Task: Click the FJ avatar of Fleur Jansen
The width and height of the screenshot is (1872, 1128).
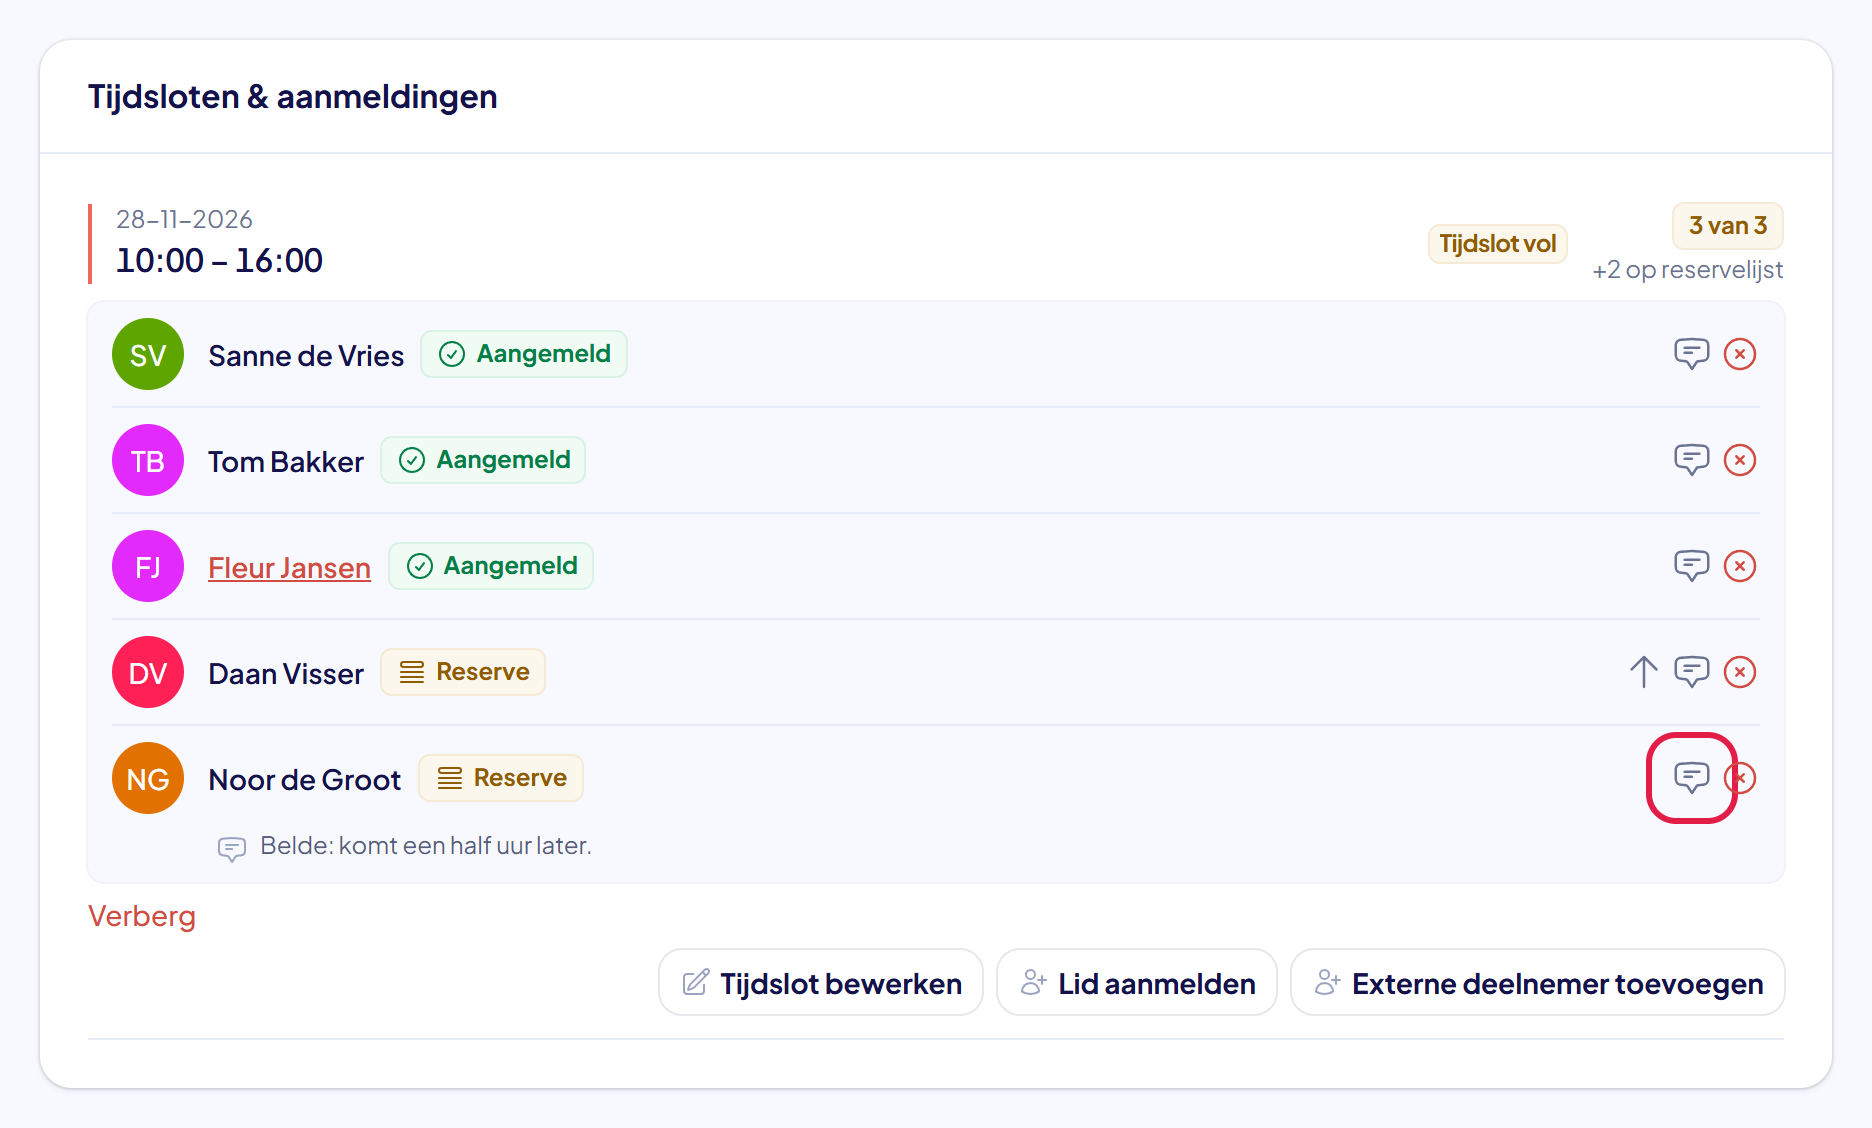Action: pos(148,566)
